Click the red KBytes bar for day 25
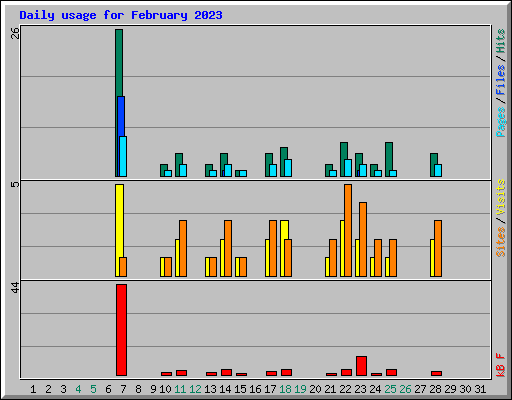512x400 pixels. 391,372
